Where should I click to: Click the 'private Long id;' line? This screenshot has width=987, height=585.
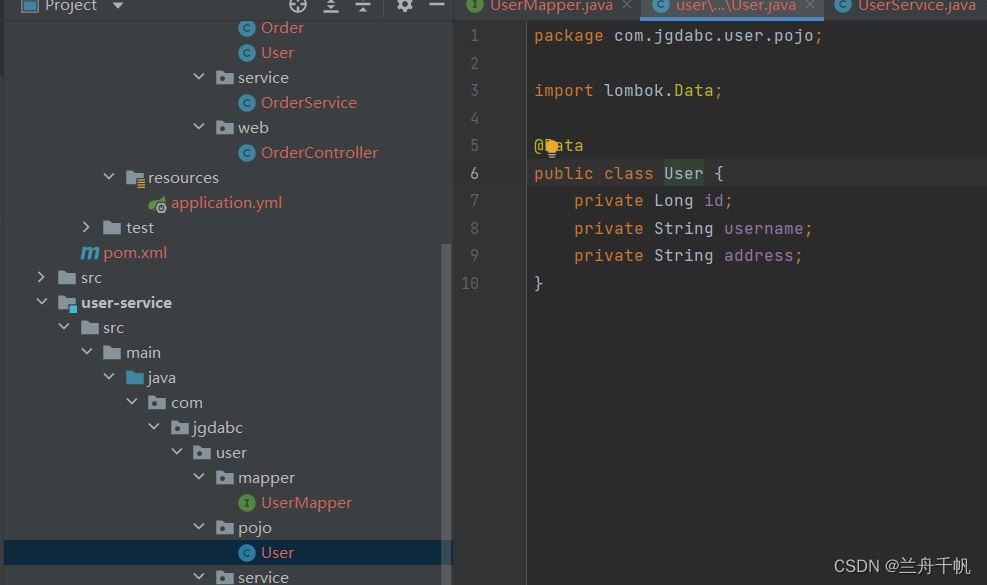coord(653,201)
